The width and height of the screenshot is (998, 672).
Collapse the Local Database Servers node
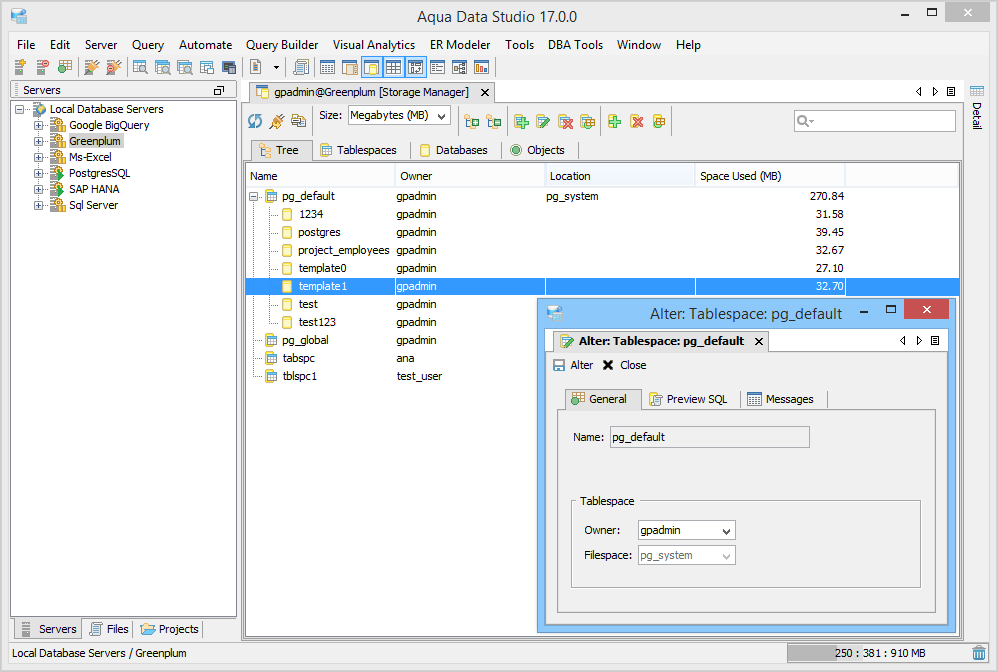point(20,109)
